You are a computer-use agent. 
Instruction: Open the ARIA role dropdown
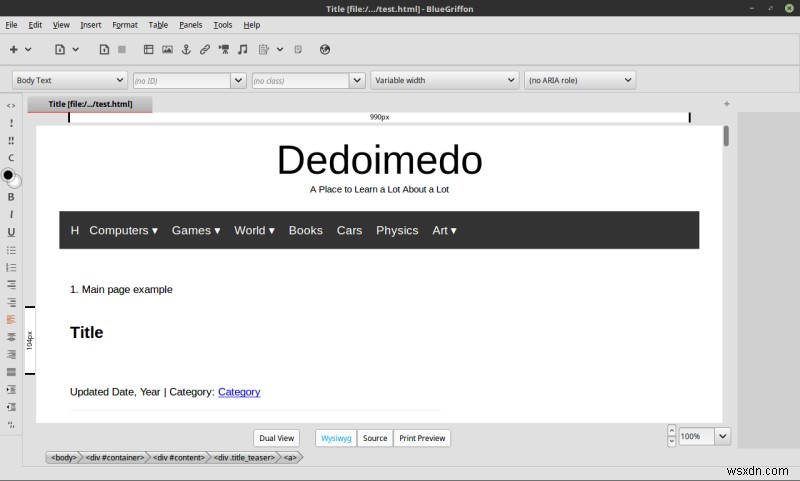[580, 80]
